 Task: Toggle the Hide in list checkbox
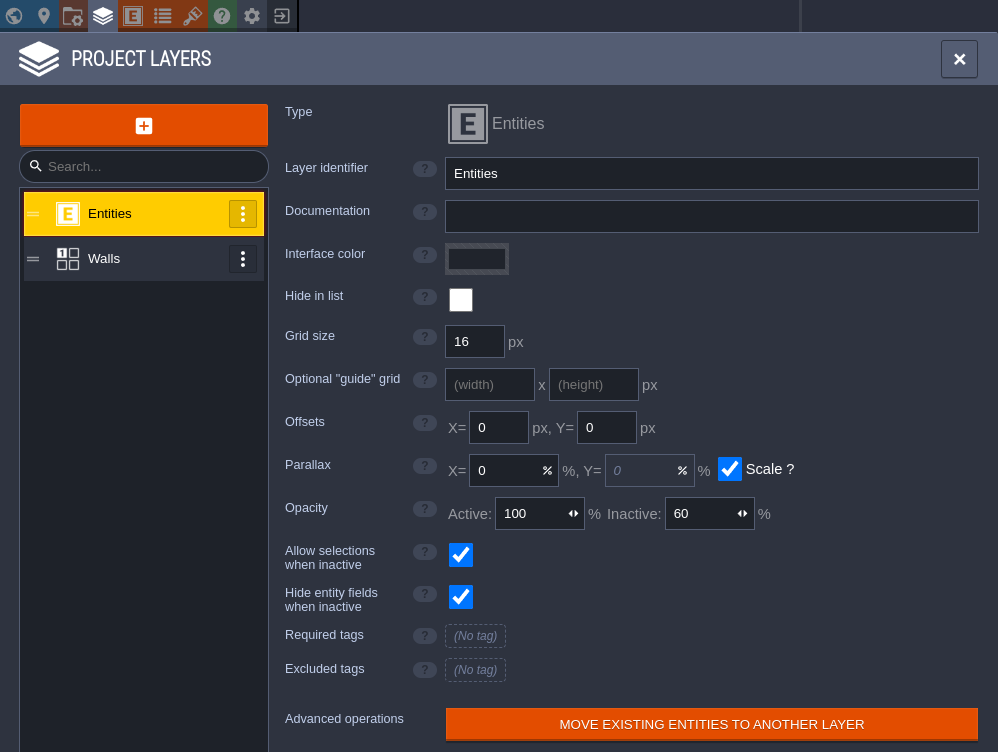461,300
